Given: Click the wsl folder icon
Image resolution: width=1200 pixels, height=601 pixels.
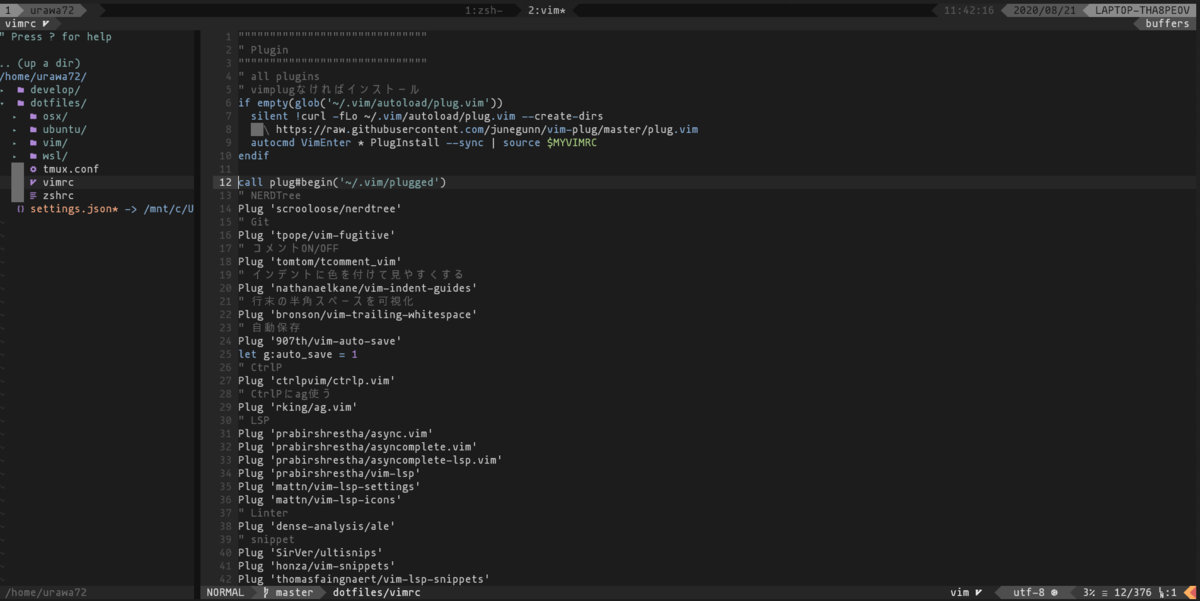Looking at the screenshot, I should point(33,156).
